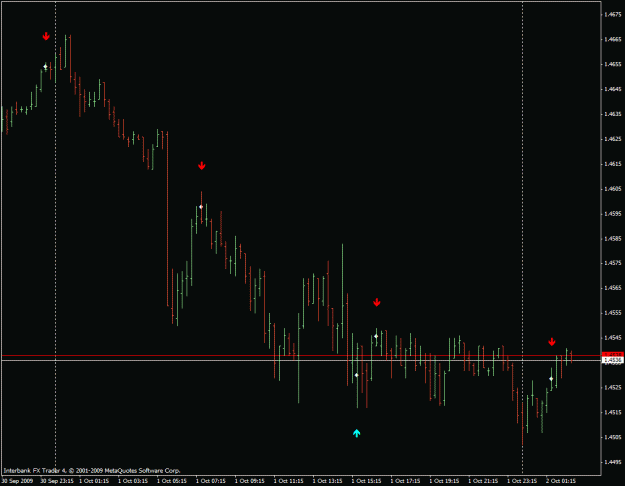This screenshot has height=486, width=625.
Task: Click the 1.4495 price axis label
Action: 613,462
